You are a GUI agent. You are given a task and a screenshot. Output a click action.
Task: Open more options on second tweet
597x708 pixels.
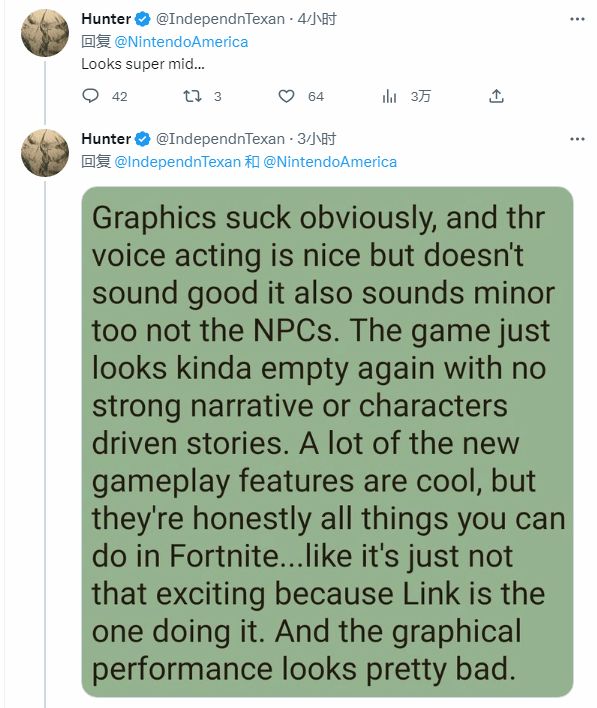point(577,139)
